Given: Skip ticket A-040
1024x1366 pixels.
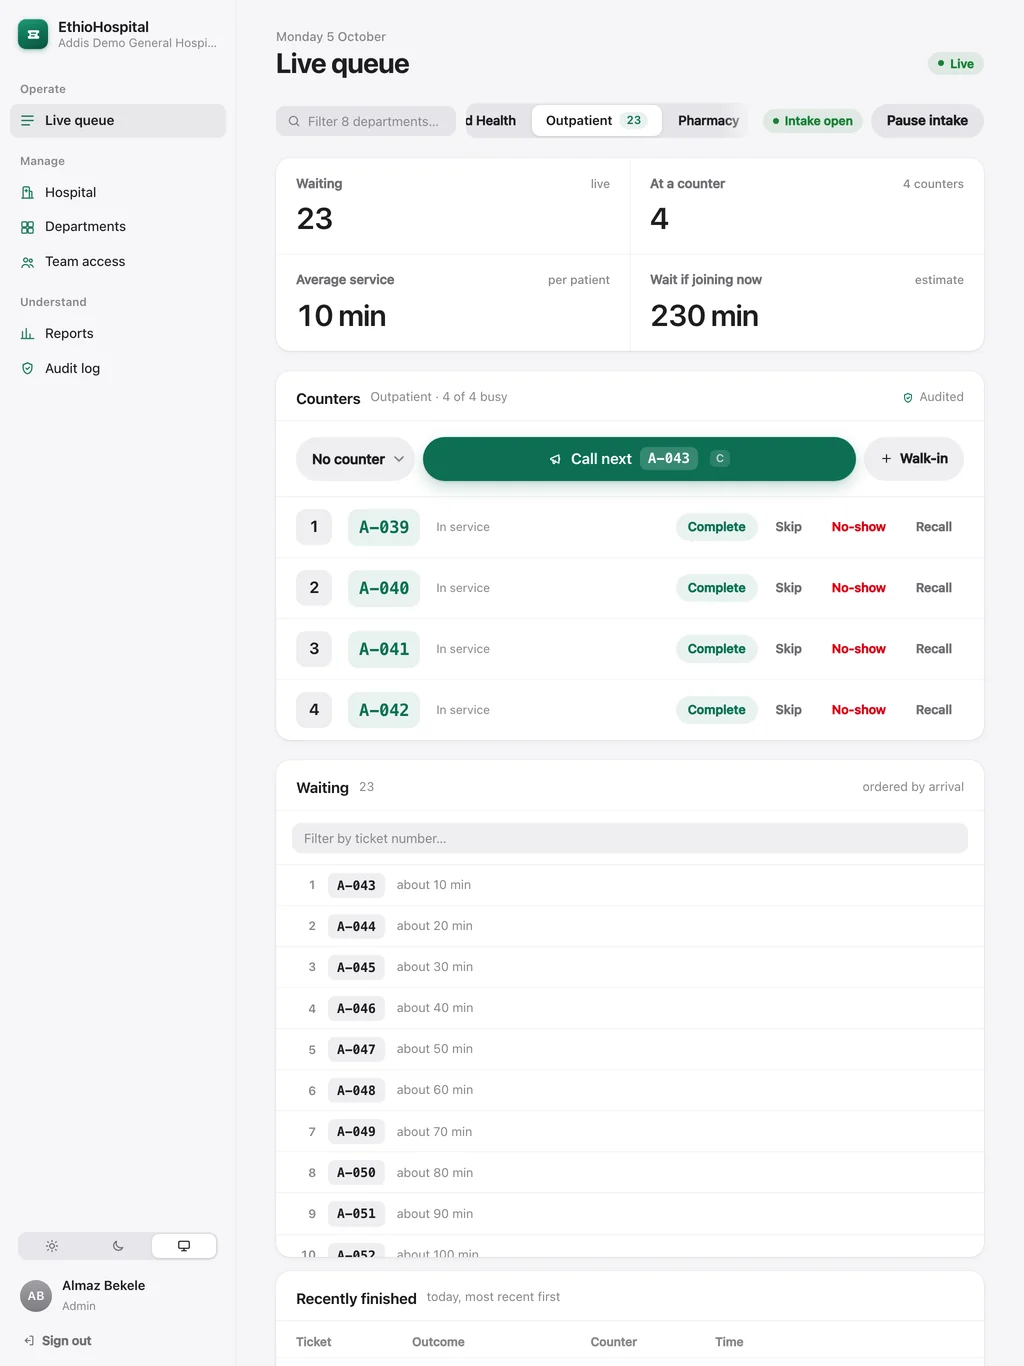Looking at the screenshot, I should click(788, 588).
